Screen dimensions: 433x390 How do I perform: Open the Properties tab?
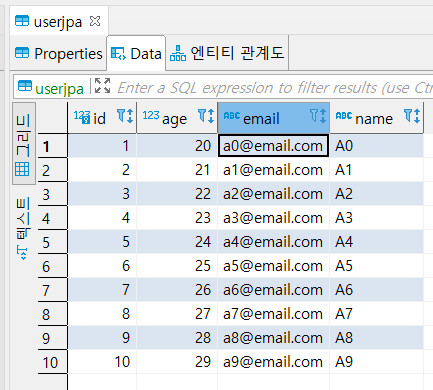click(x=59, y=54)
